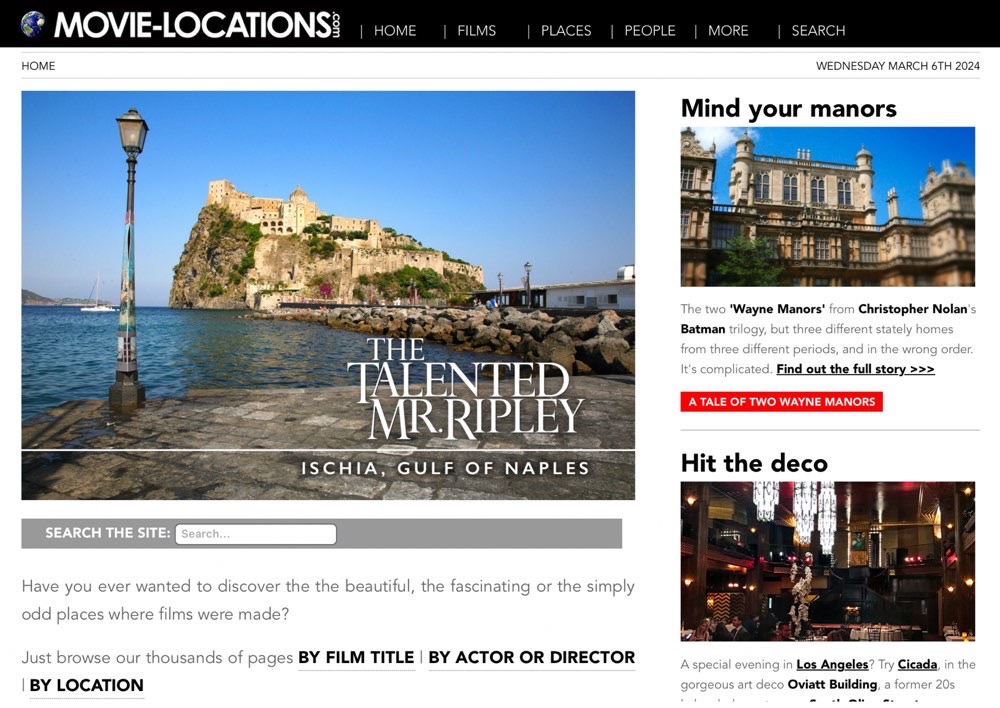Browse BY FILM TITLE
The height and width of the screenshot is (708, 1000).
tap(357, 658)
